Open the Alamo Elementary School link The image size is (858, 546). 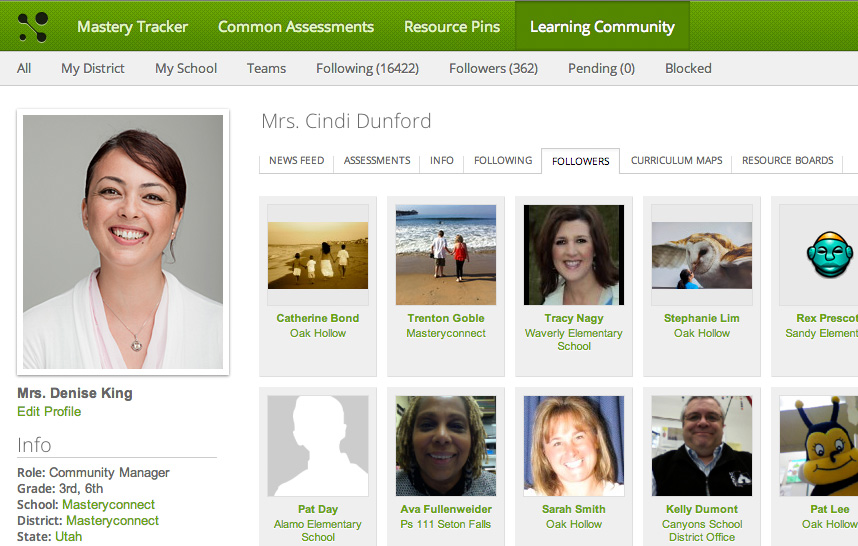318,531
